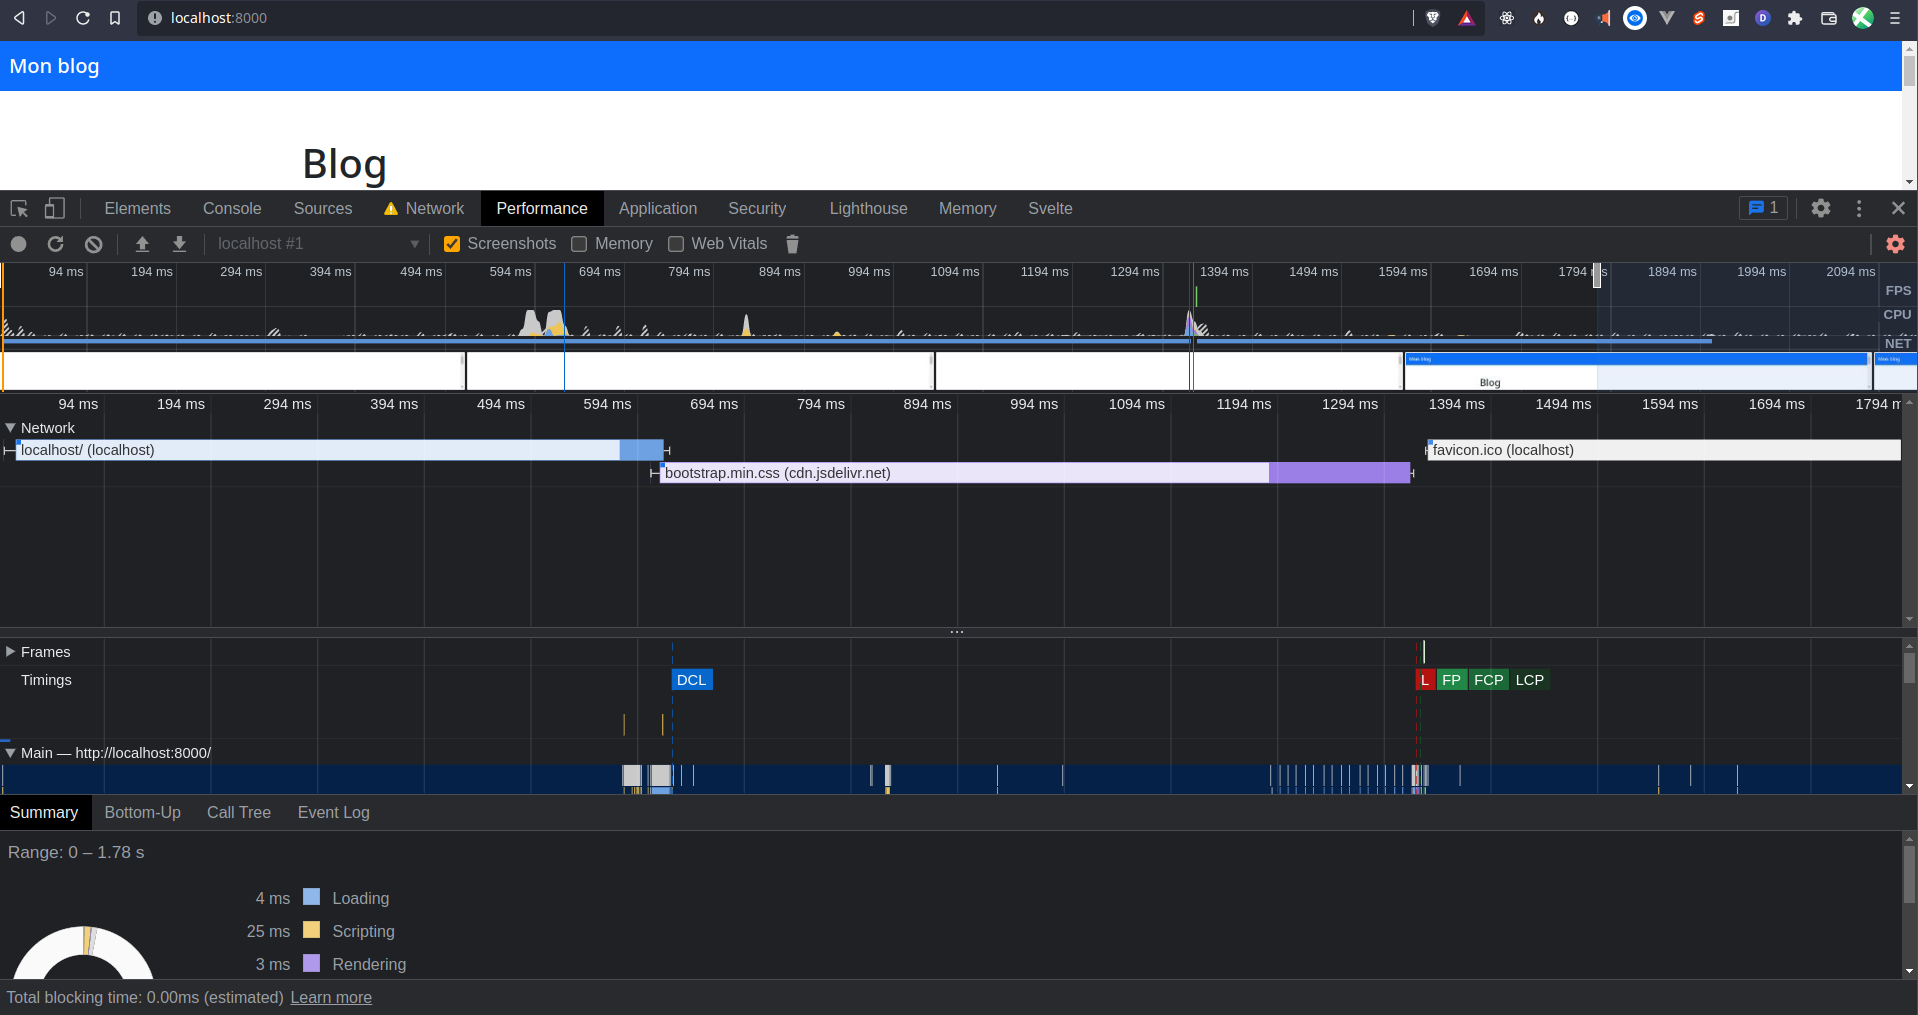Image resolution: width=1918 pixels, height=1015 pixels.
Task: Click the Timings track label
Action: coord(46,680)
